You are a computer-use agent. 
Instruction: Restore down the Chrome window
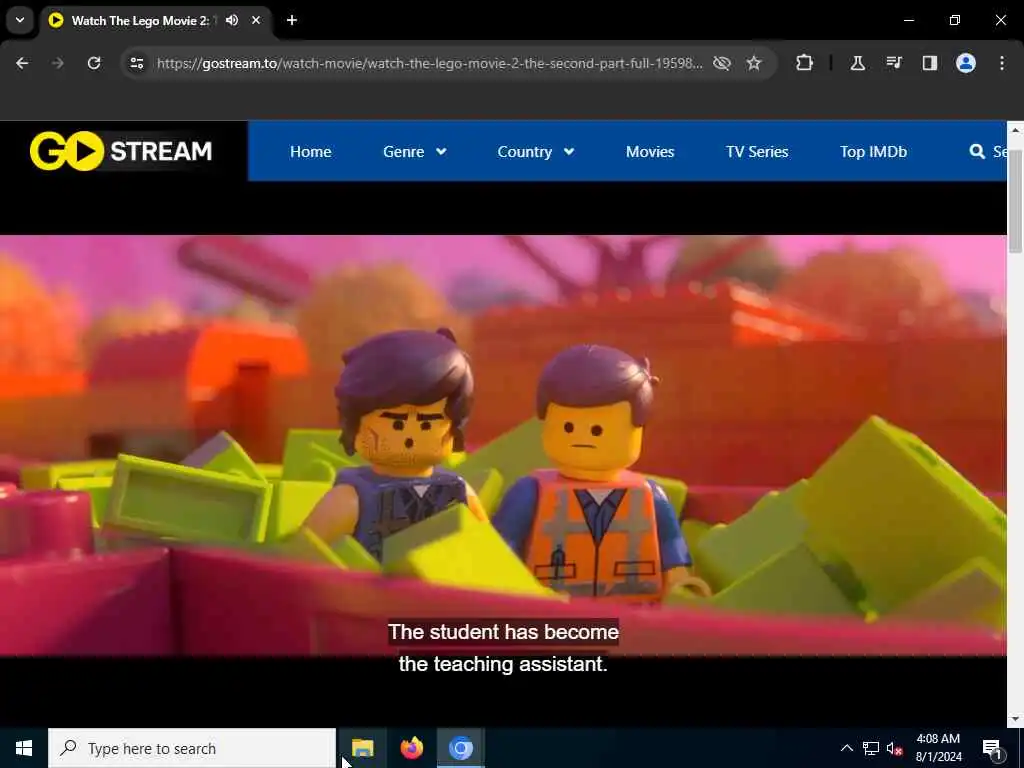click(955, 20)
